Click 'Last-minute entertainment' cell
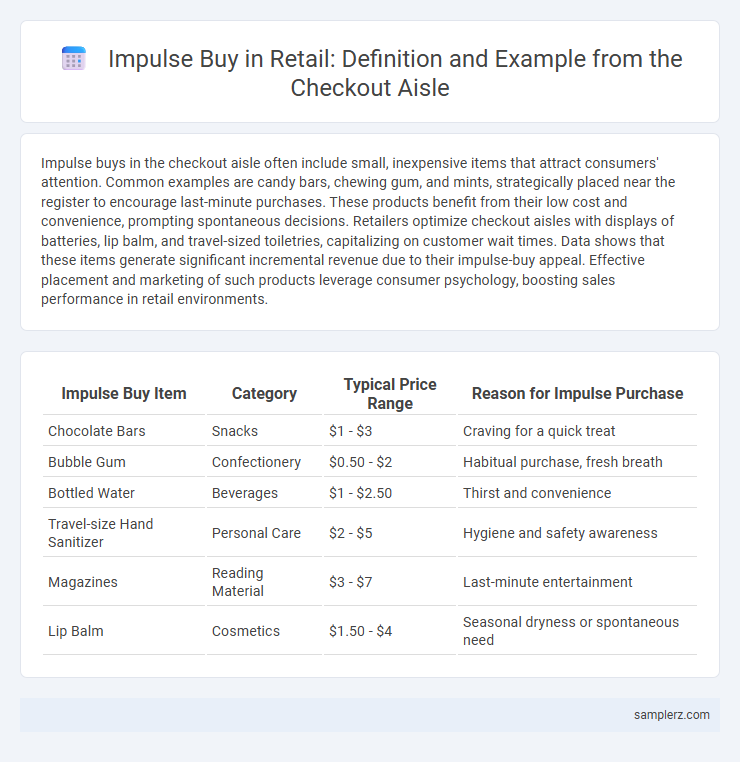This screenshot has width=740, height=762. (577, 582)
